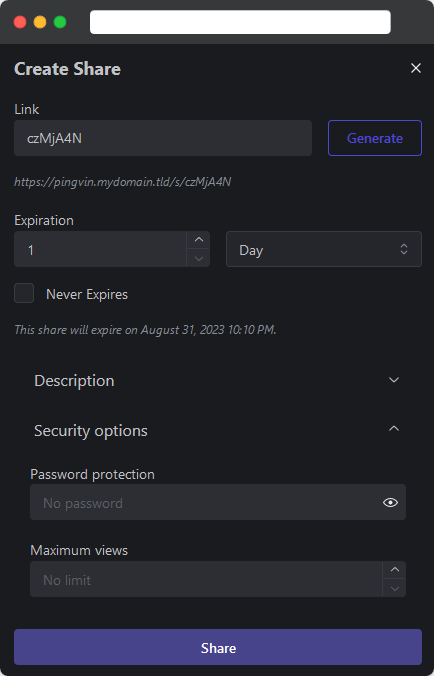The height and width of the screenshot is (676, 434).
Task: Decrease maximum views with down arrow
Action: (x=394, y=588)
